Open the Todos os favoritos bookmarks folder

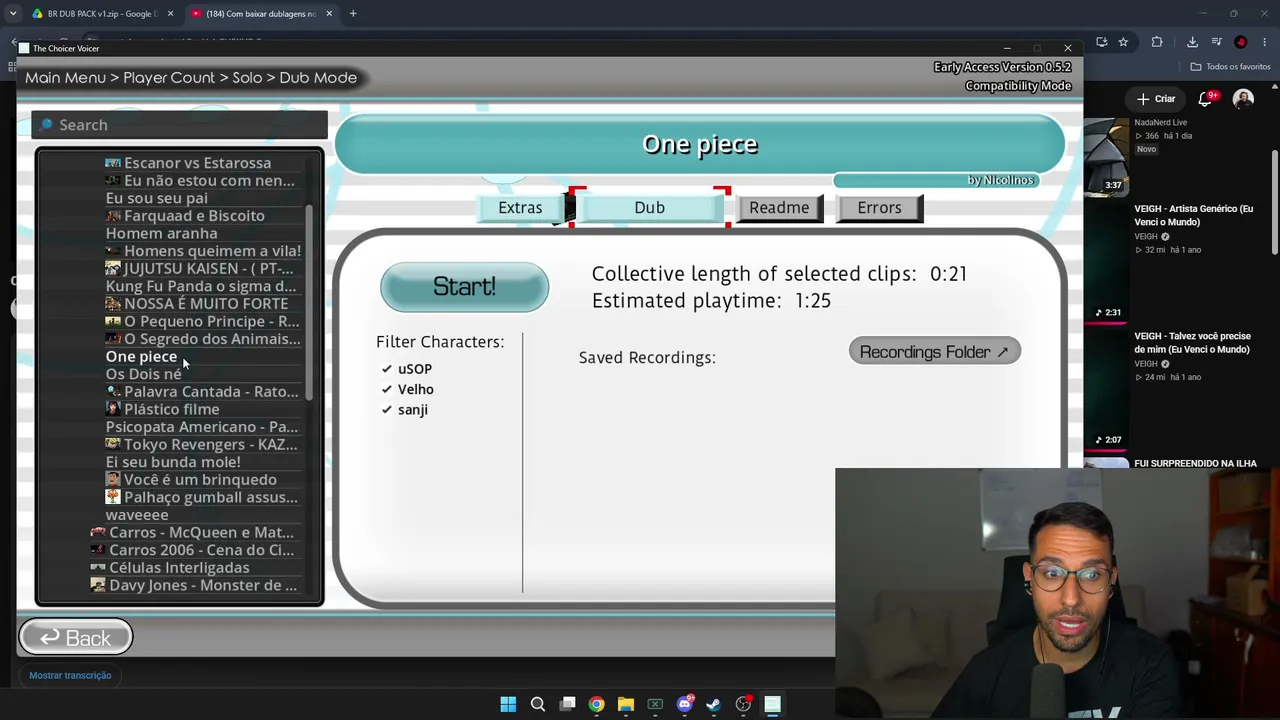1231,67
